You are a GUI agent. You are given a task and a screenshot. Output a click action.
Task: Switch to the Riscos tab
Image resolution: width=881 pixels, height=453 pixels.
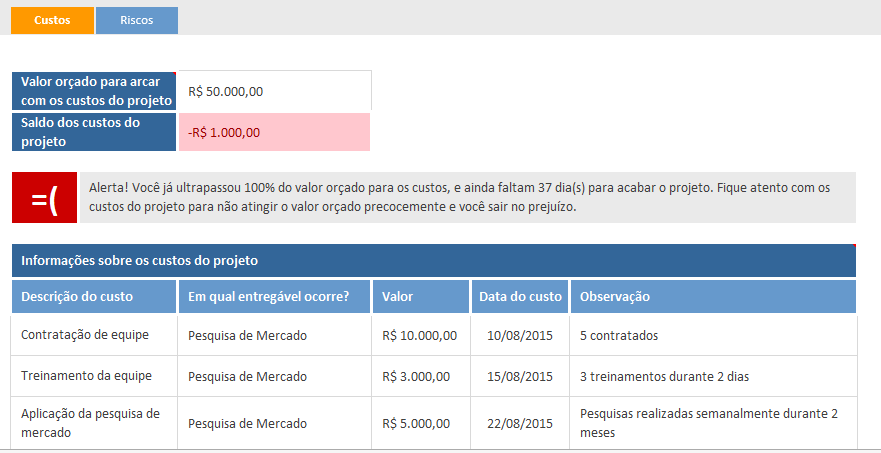pos(136,21)
